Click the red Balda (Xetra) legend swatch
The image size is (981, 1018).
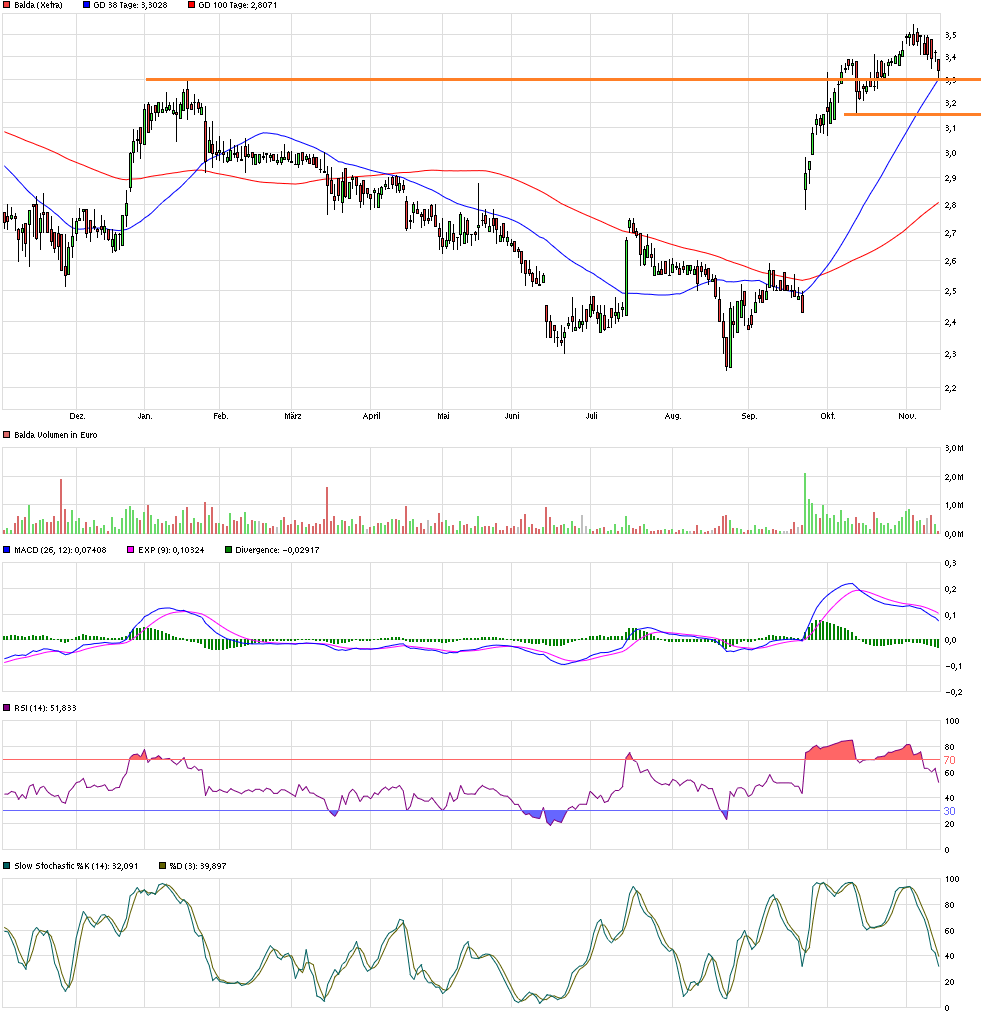coord(6,5)
